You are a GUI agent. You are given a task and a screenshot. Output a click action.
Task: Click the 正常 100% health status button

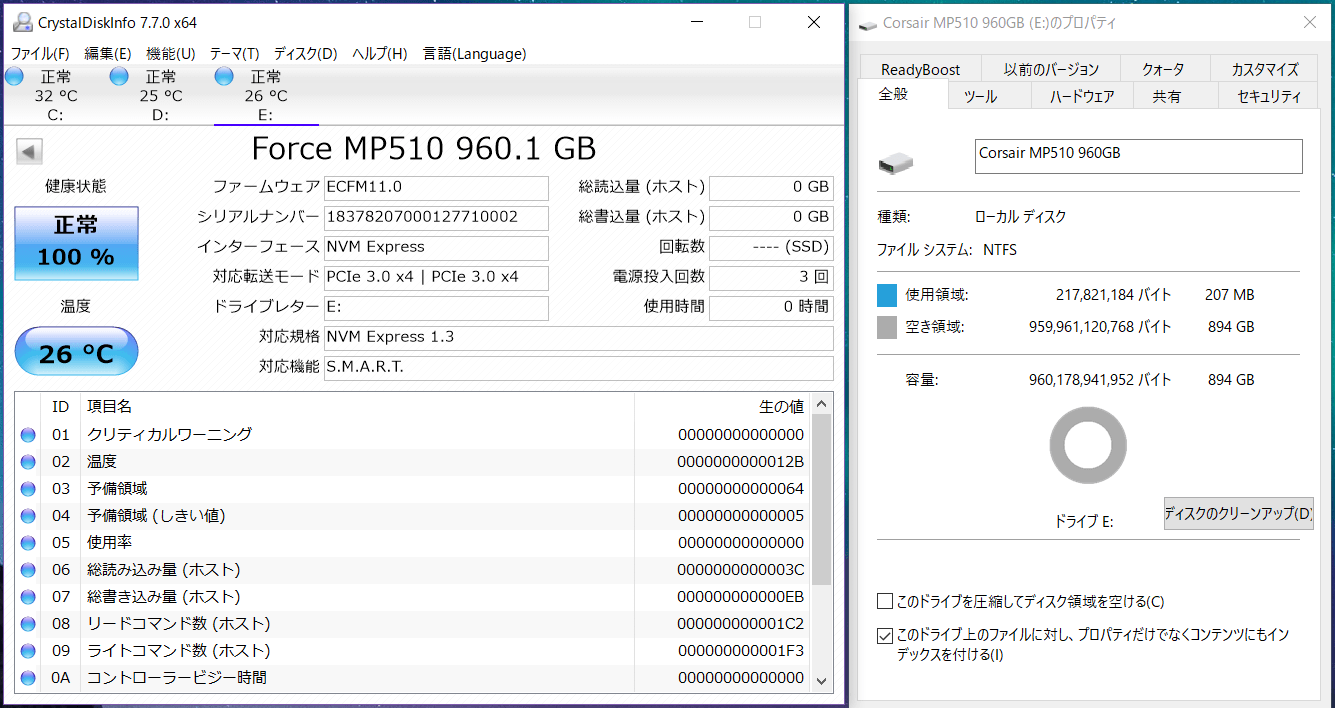(76, 243)
